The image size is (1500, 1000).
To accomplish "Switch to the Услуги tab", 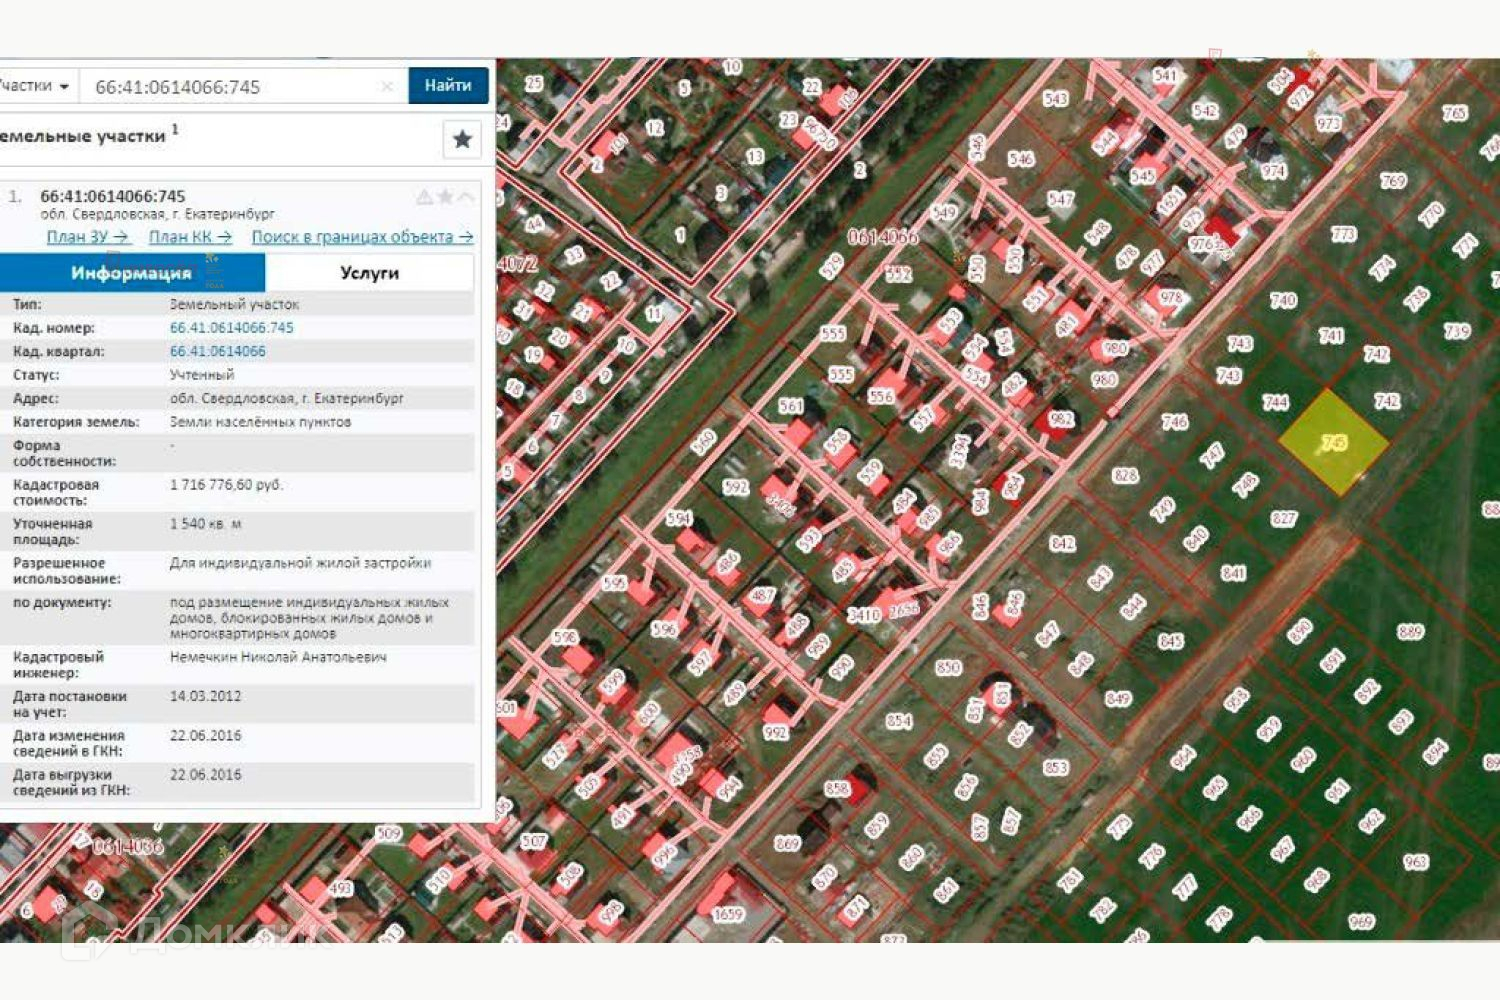I will click(x=370, y=273).
